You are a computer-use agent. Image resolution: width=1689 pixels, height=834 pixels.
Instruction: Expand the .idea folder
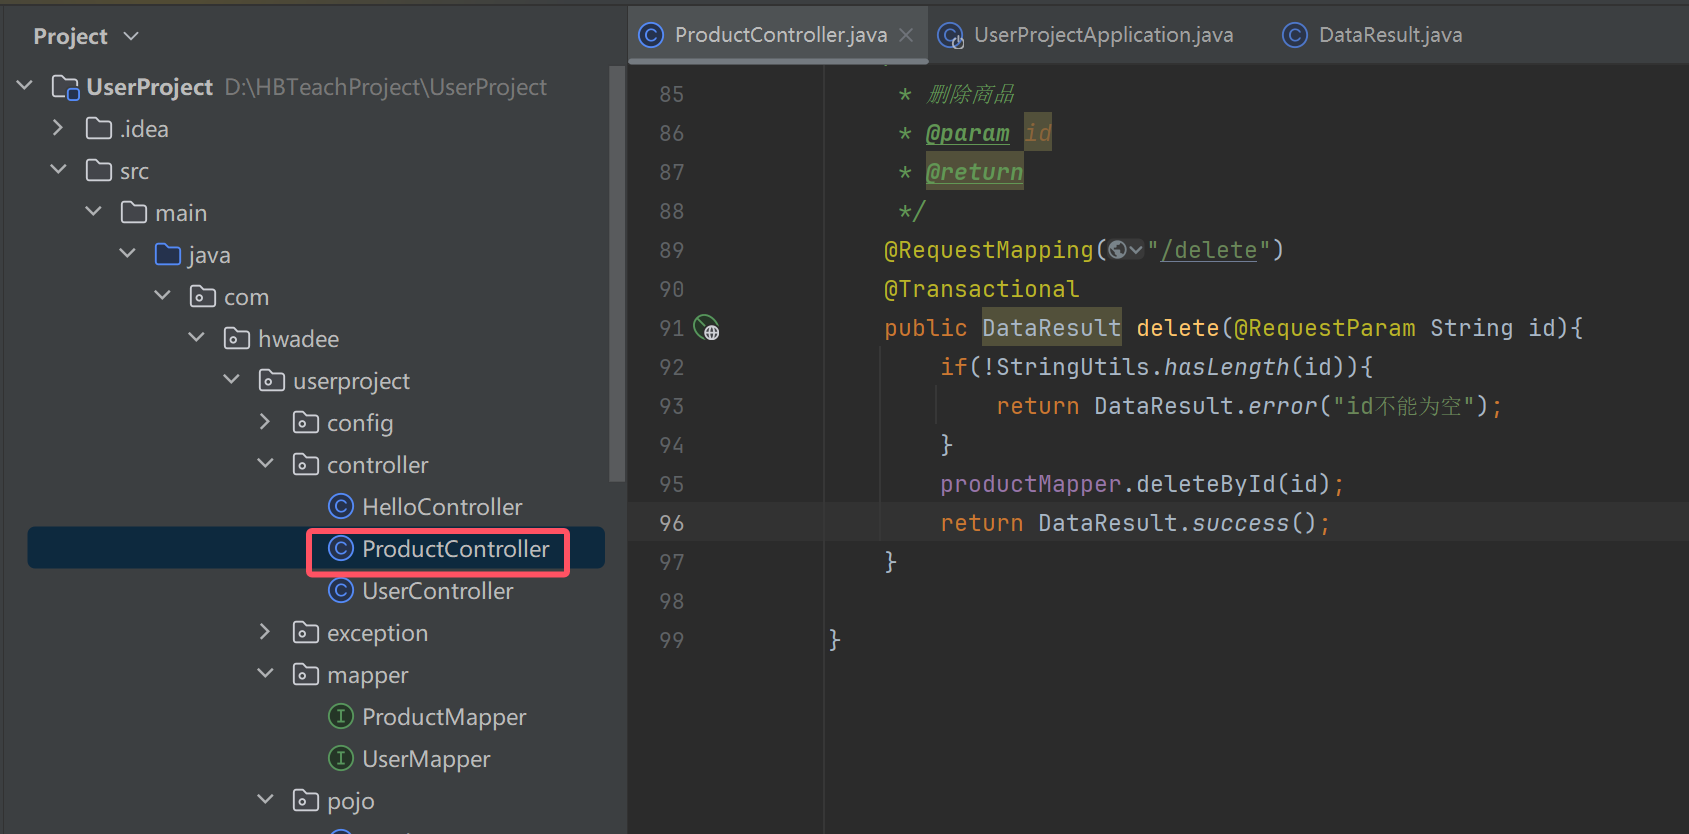click(x=58, y=128)
